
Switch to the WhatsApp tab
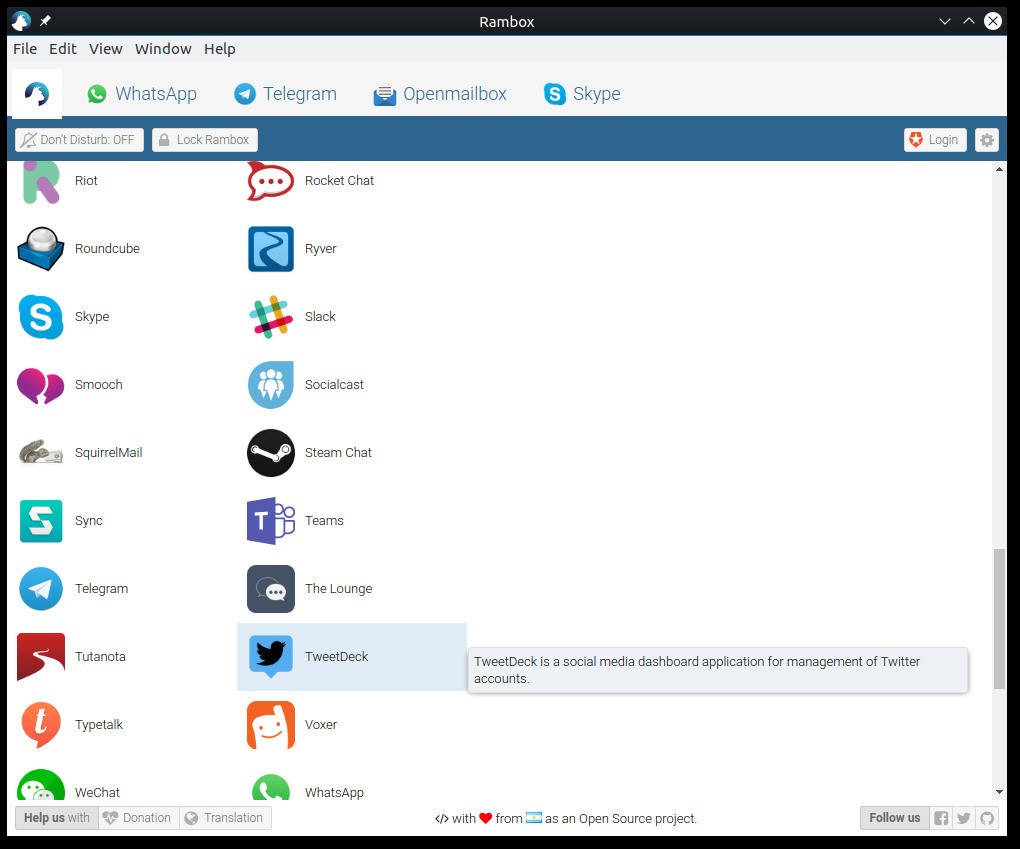[x=142, y=94]
